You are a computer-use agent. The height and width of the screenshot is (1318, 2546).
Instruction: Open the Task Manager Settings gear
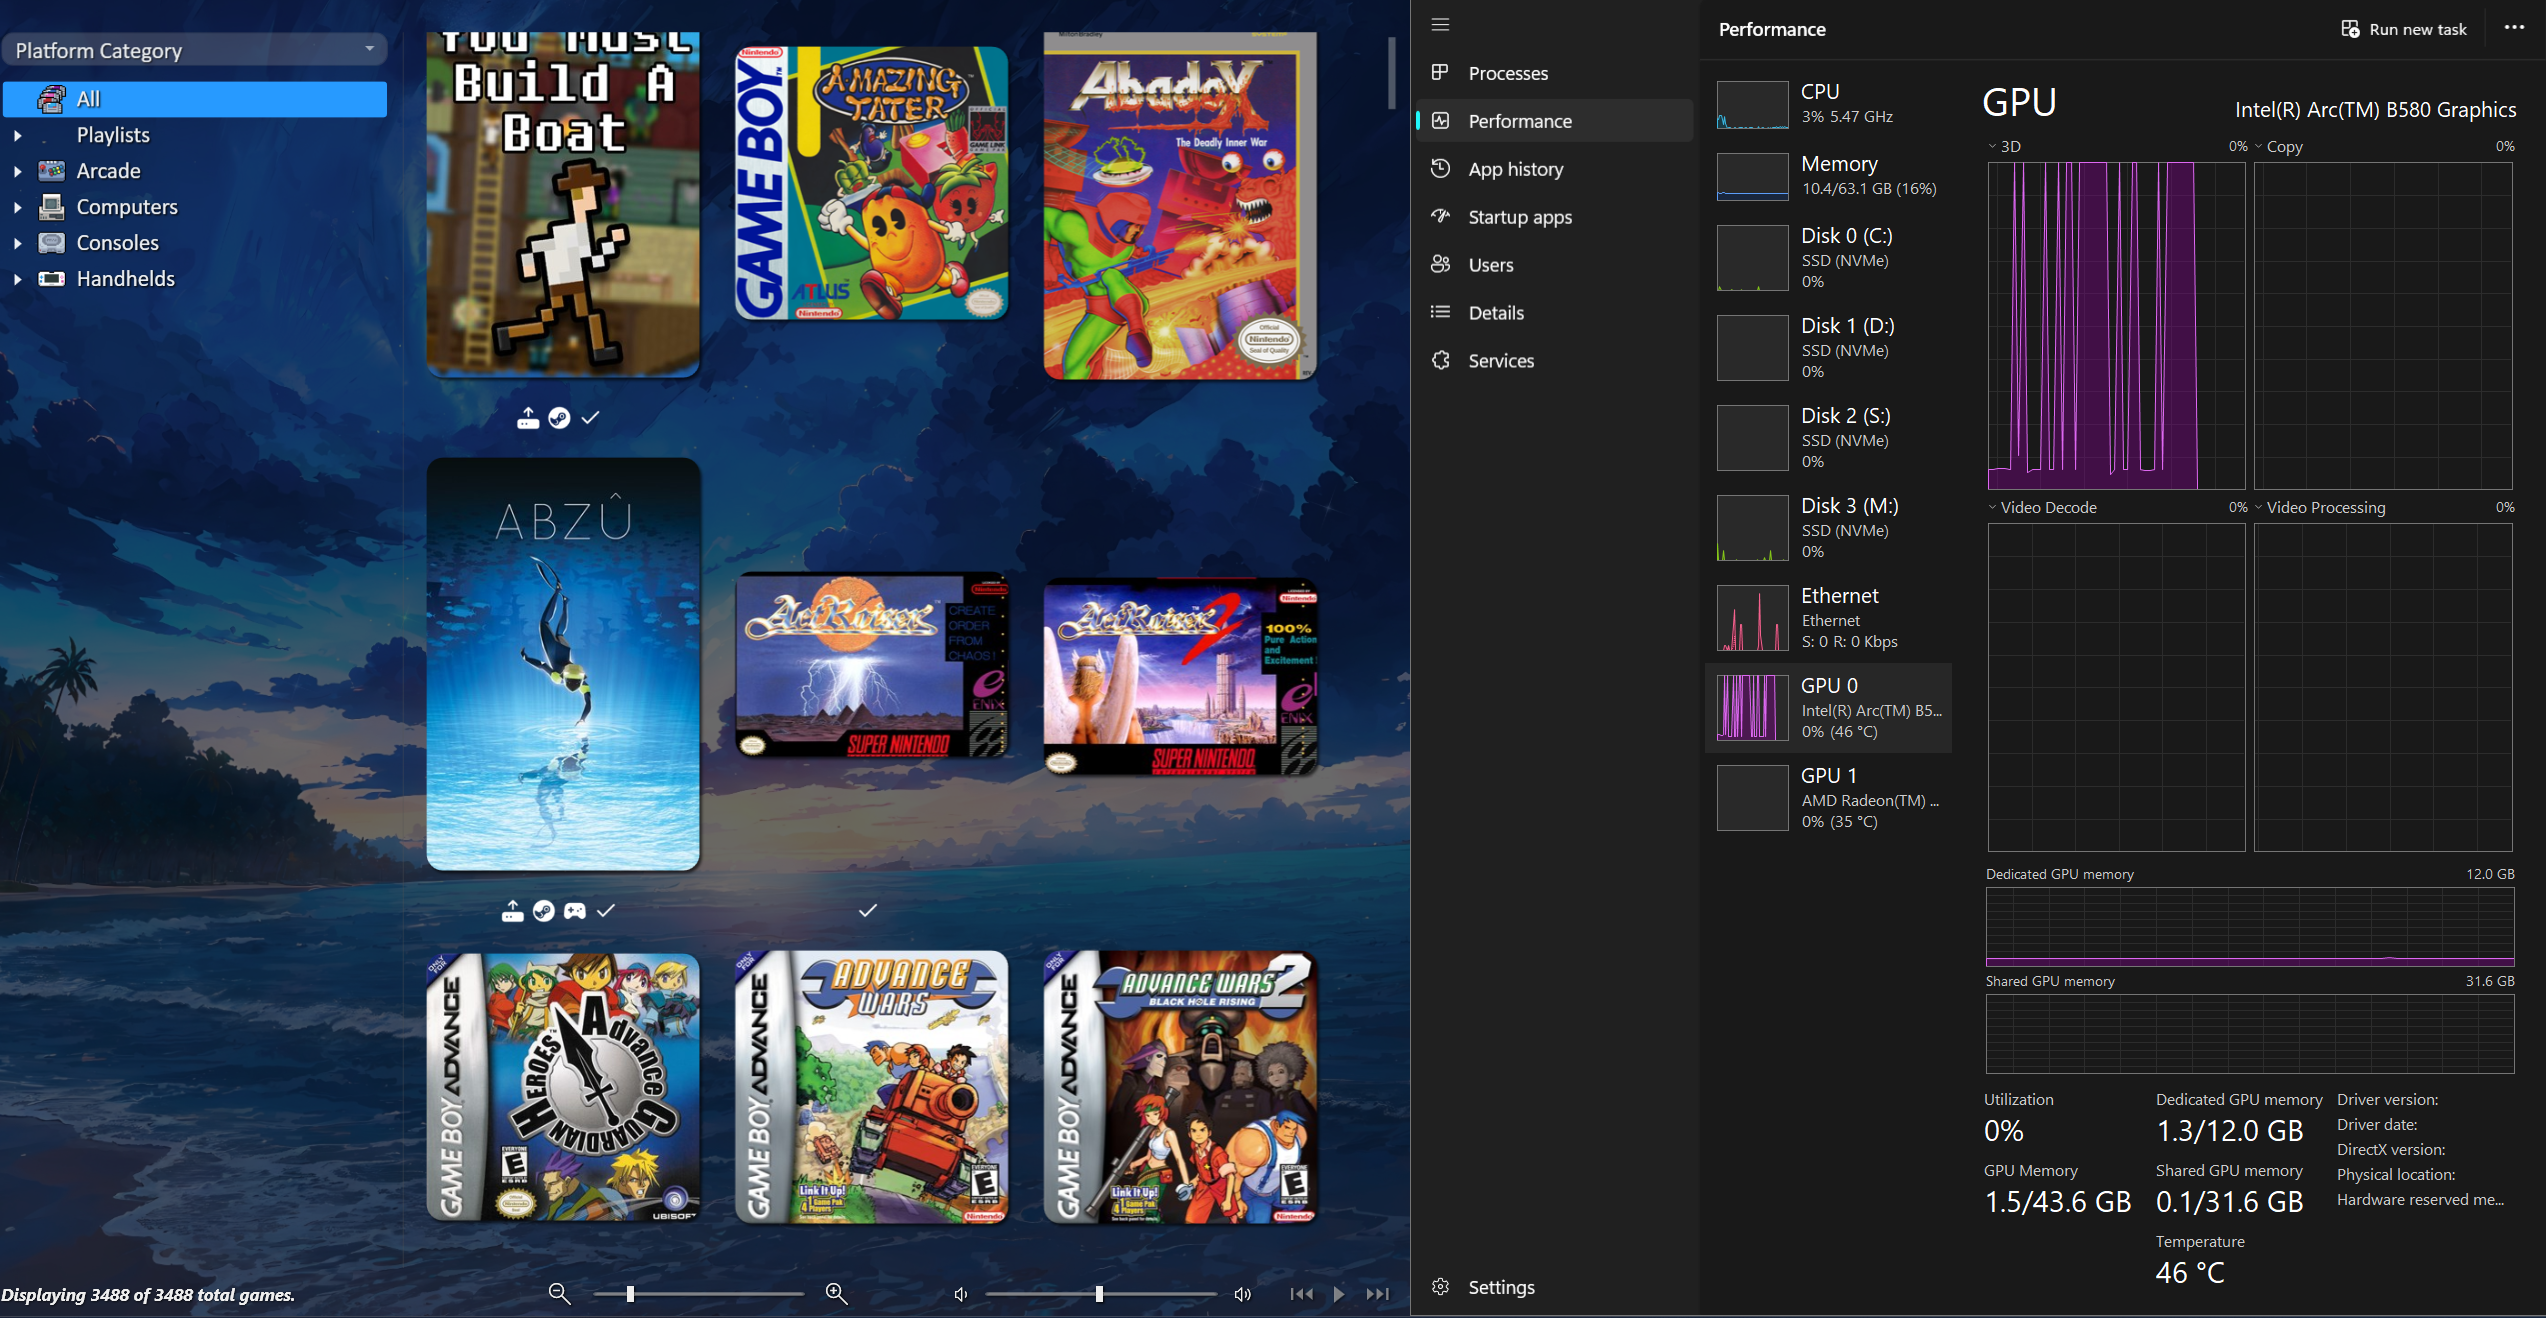click(x=1440, y=1287)
